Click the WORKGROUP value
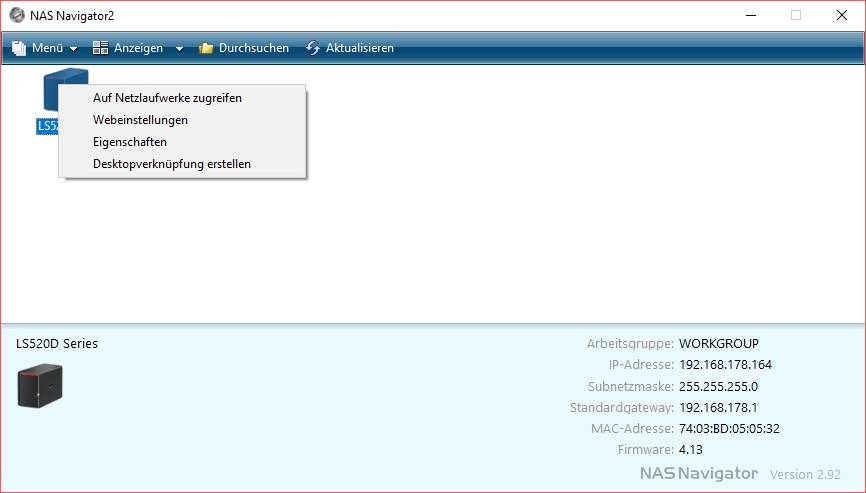 (x=719, y=343)
